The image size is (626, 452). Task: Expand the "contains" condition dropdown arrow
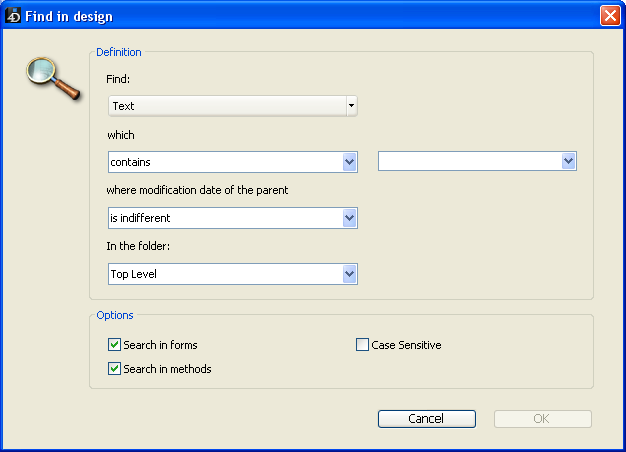pos(349,162)
